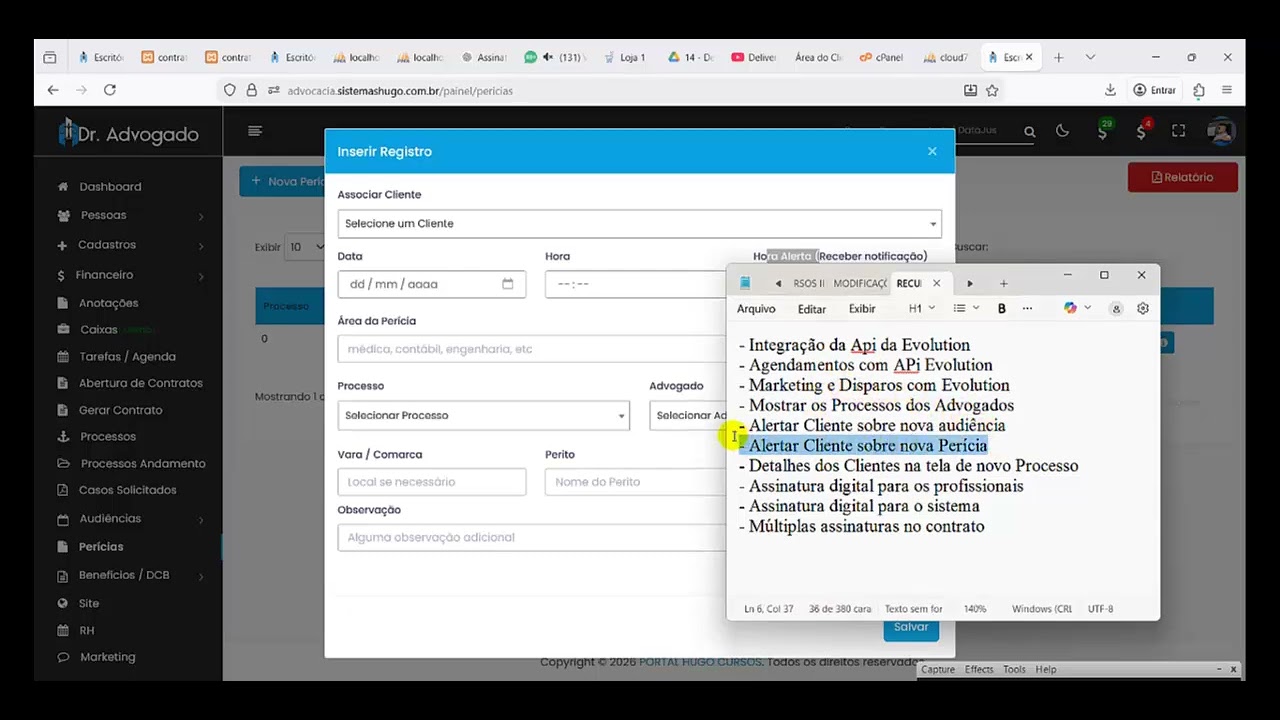This screenshot has height=720, width=1280.
Task: Open Marketing in the sidebar
Action: [107, 657]
